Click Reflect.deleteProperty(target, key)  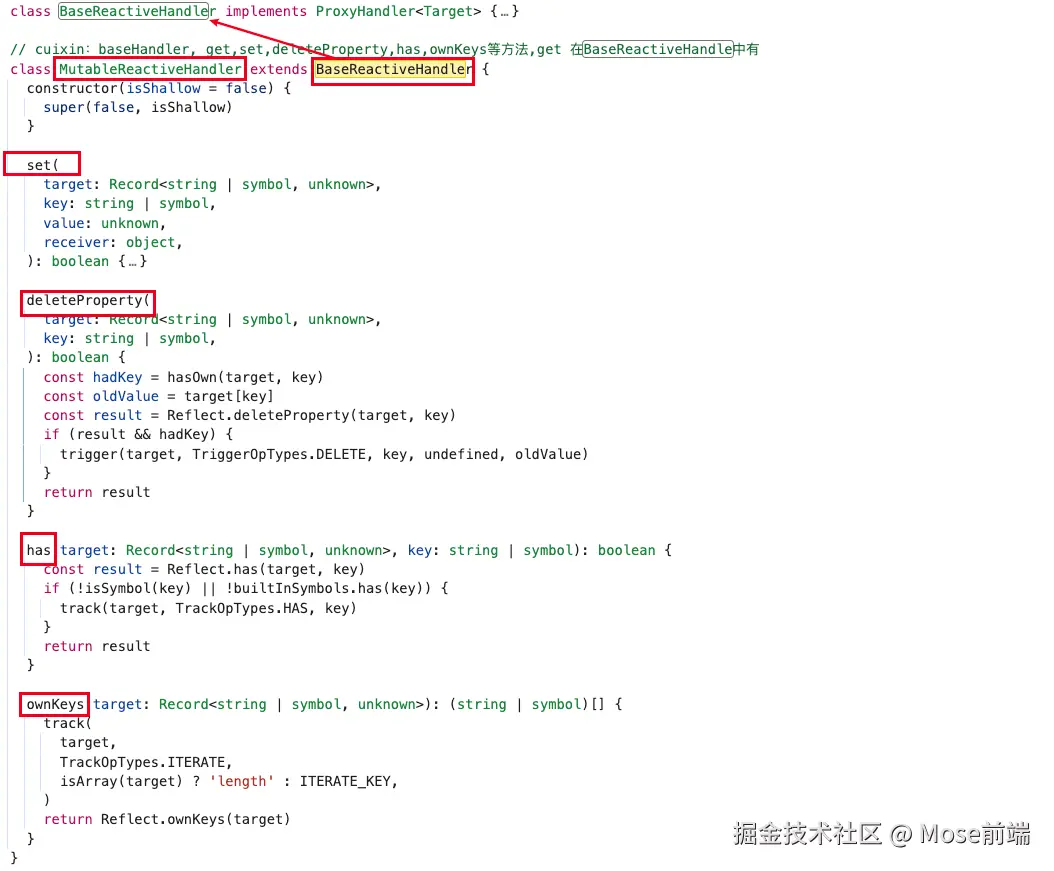pos(311,415)
